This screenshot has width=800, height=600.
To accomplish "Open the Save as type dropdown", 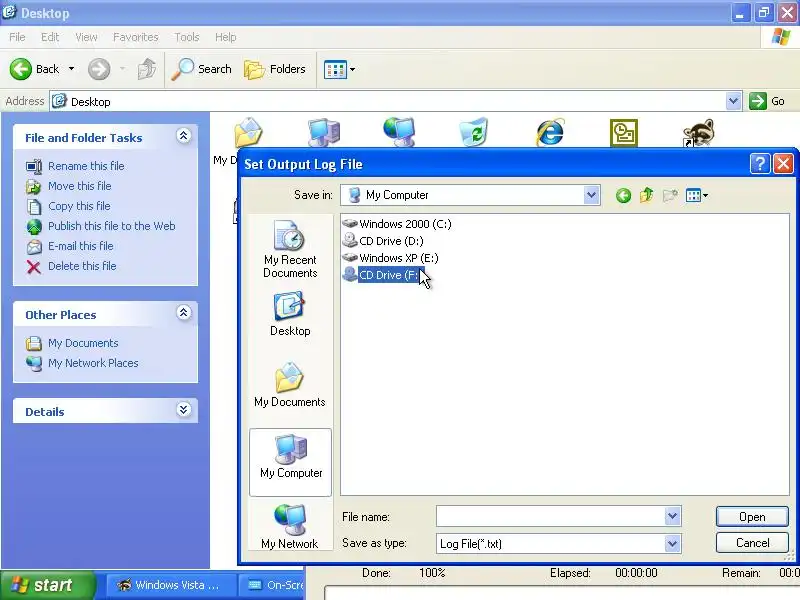I will (x=672, y=543).
